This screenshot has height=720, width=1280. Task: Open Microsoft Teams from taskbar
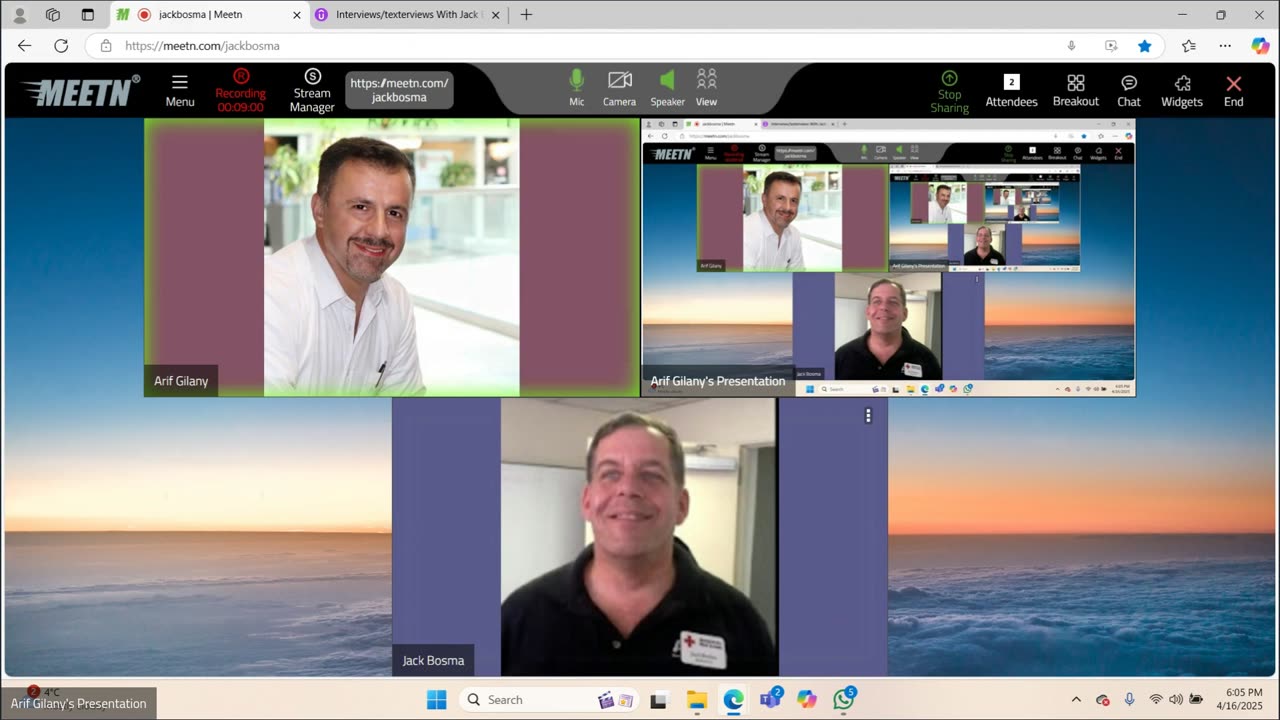point(770,700)
